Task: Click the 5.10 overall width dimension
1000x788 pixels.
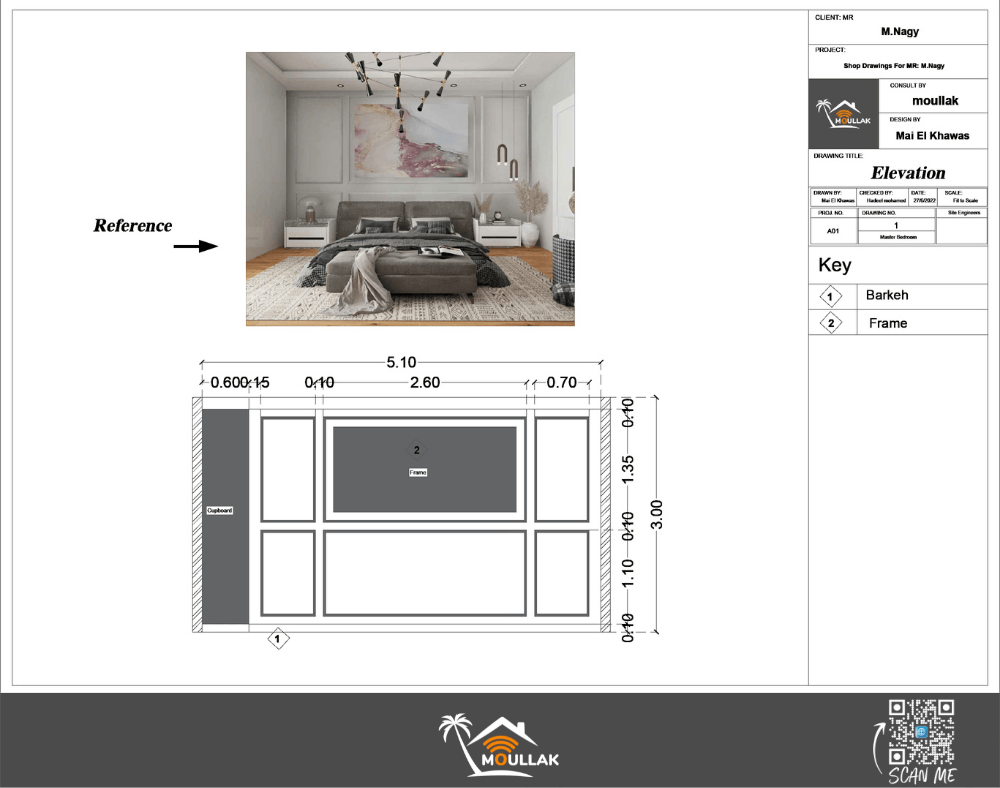Action: pos(400,363)
